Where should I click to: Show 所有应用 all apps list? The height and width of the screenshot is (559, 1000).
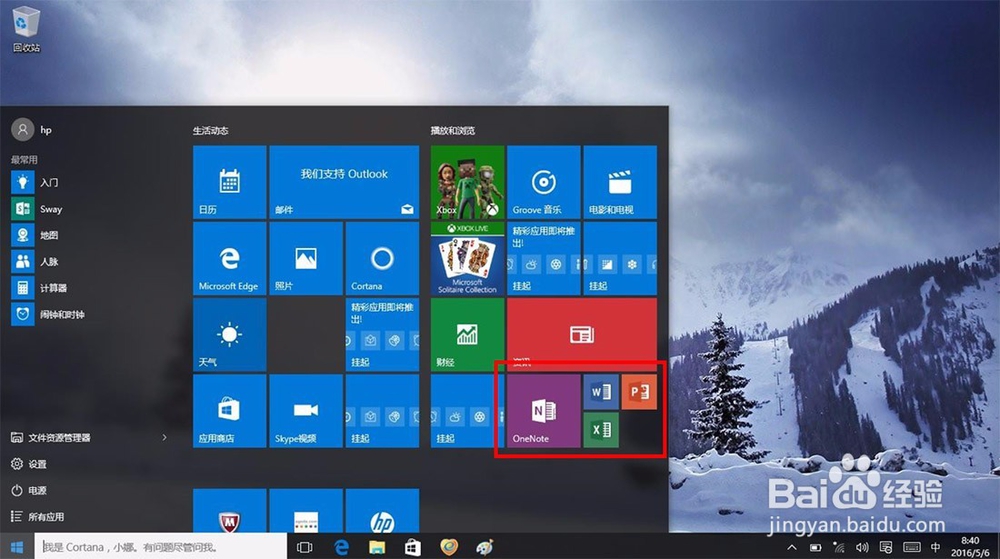[37, 516]
